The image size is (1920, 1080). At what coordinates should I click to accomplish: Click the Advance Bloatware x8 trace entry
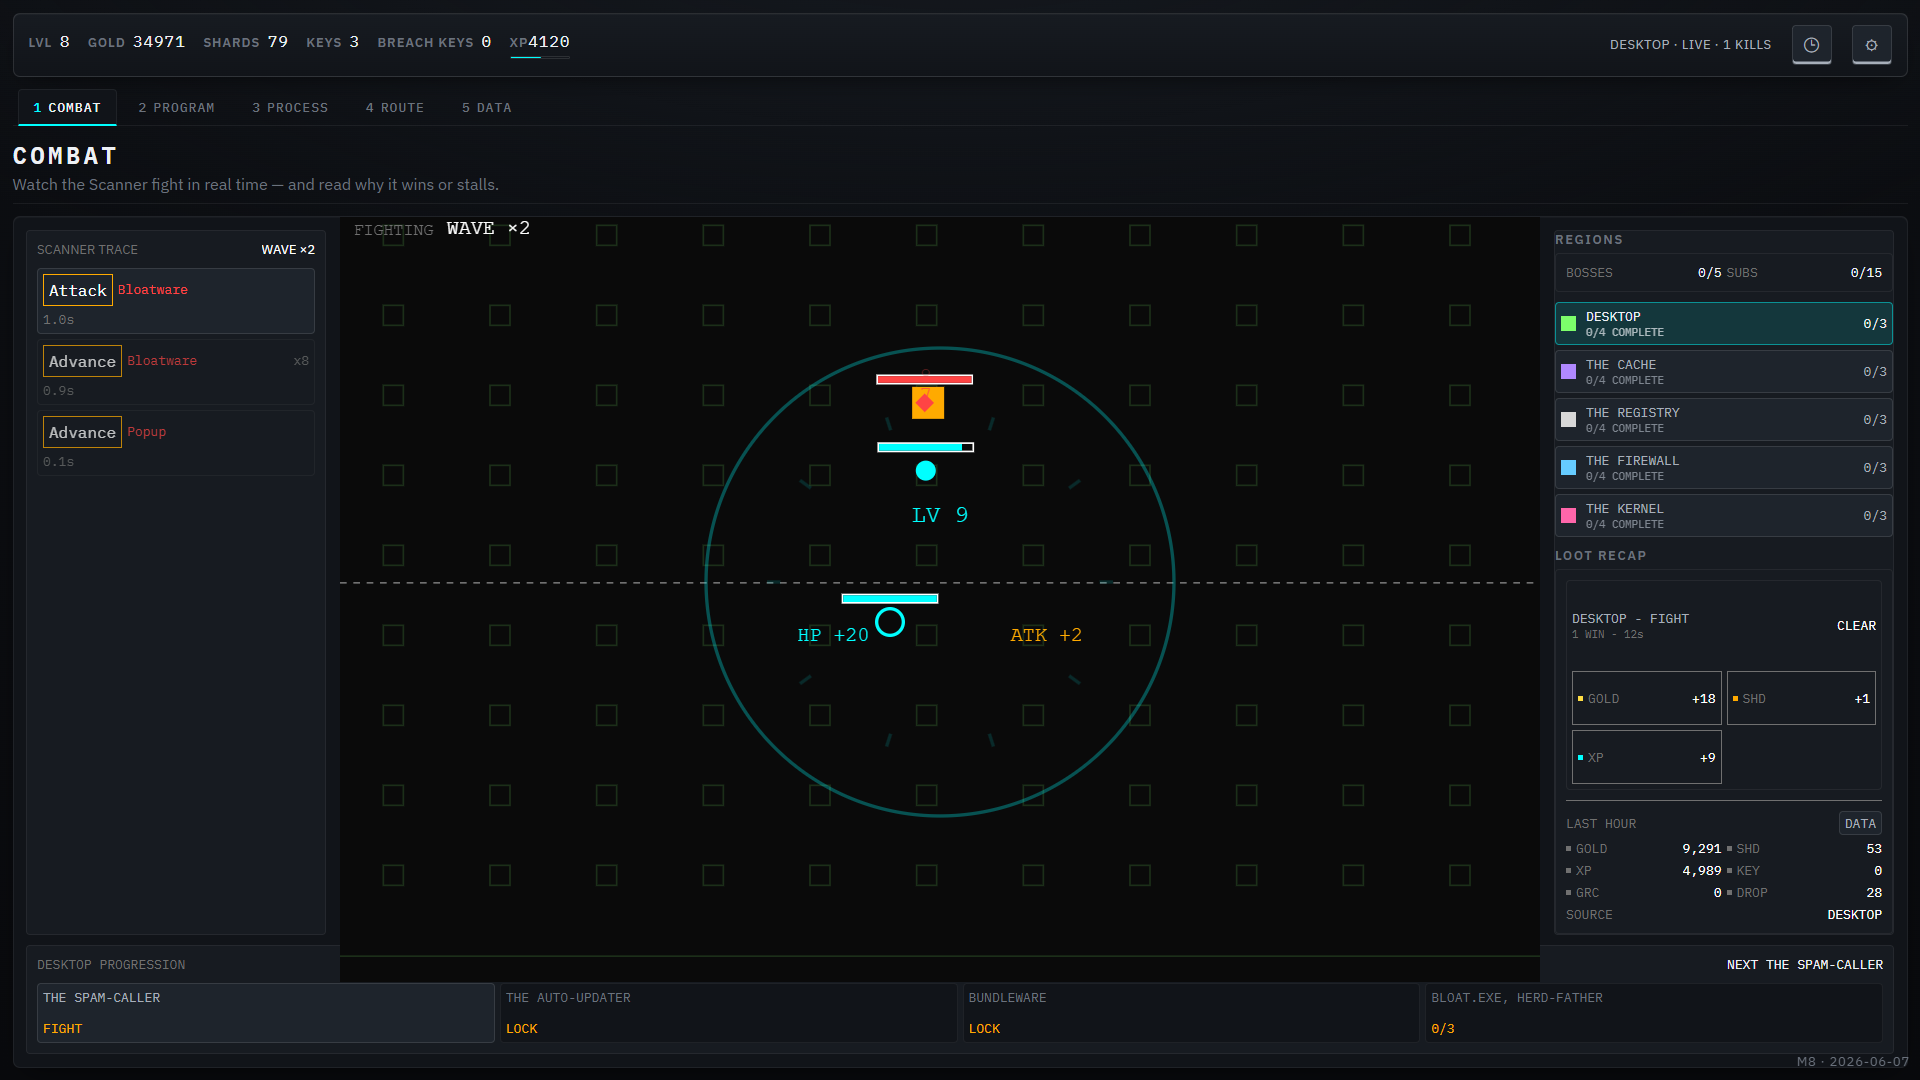click(x=176, y=372)
